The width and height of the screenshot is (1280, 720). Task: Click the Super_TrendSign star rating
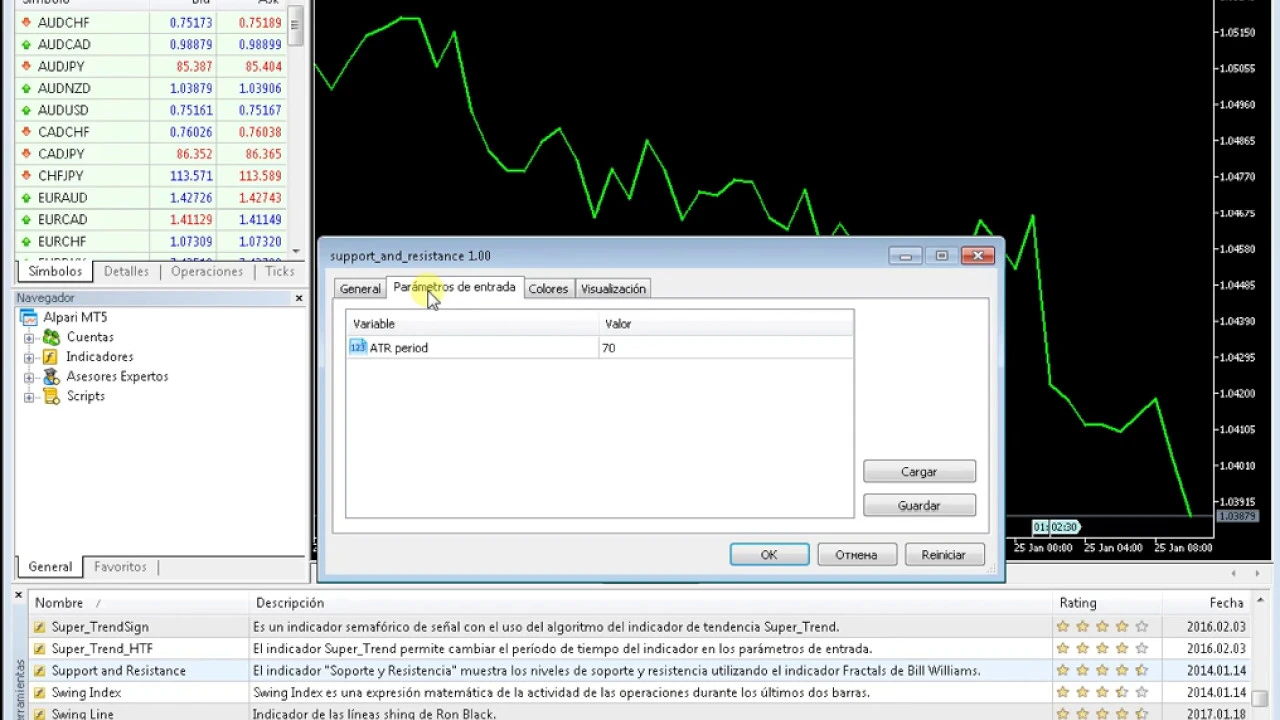[1102, 627]
